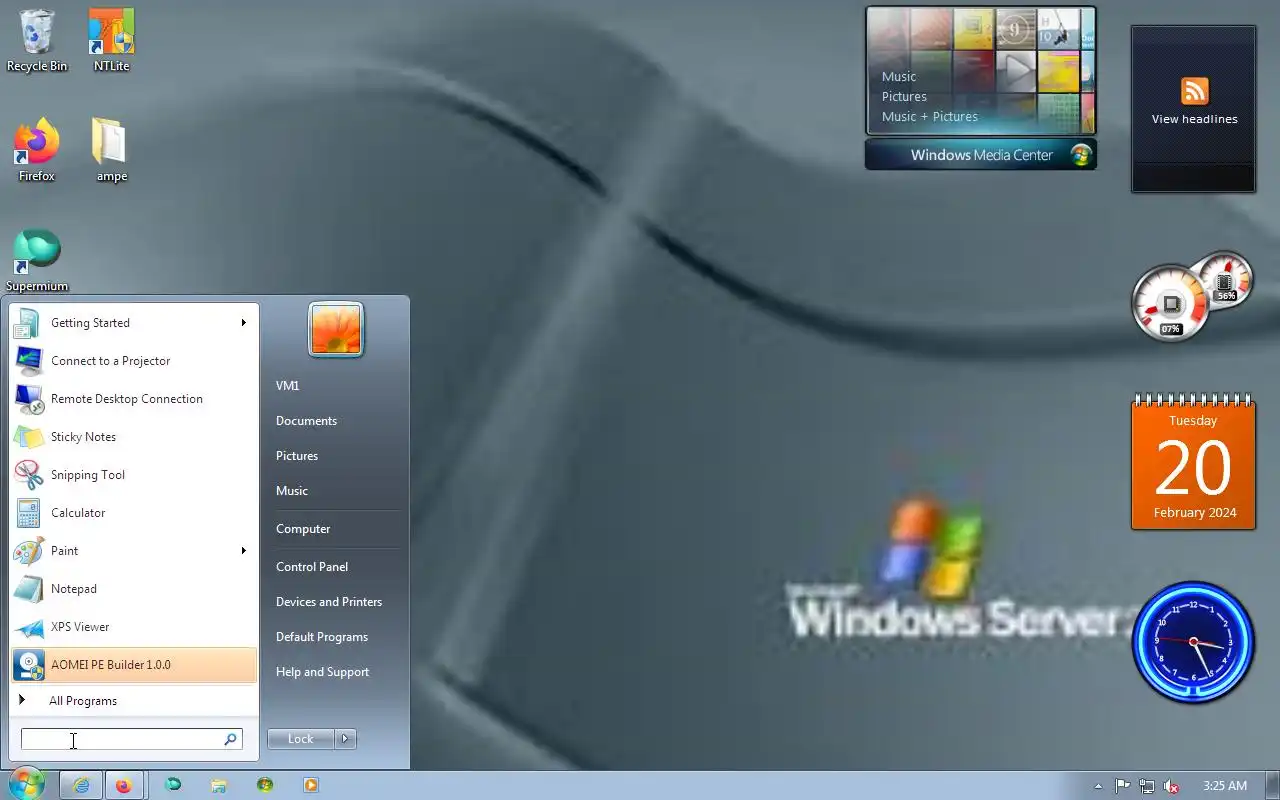Open Windows Media Center taskbar icon

265,786
